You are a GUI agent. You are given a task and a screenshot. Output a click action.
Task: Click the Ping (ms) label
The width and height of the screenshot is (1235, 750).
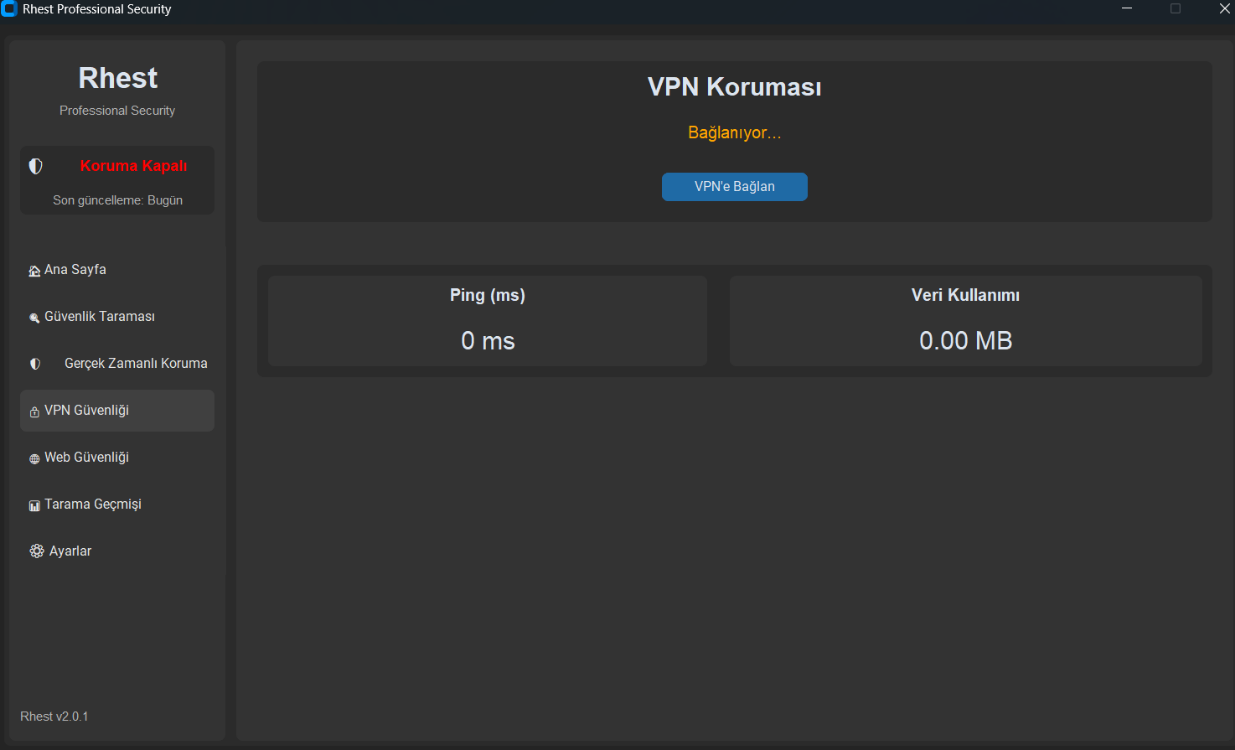coord(487,295)
